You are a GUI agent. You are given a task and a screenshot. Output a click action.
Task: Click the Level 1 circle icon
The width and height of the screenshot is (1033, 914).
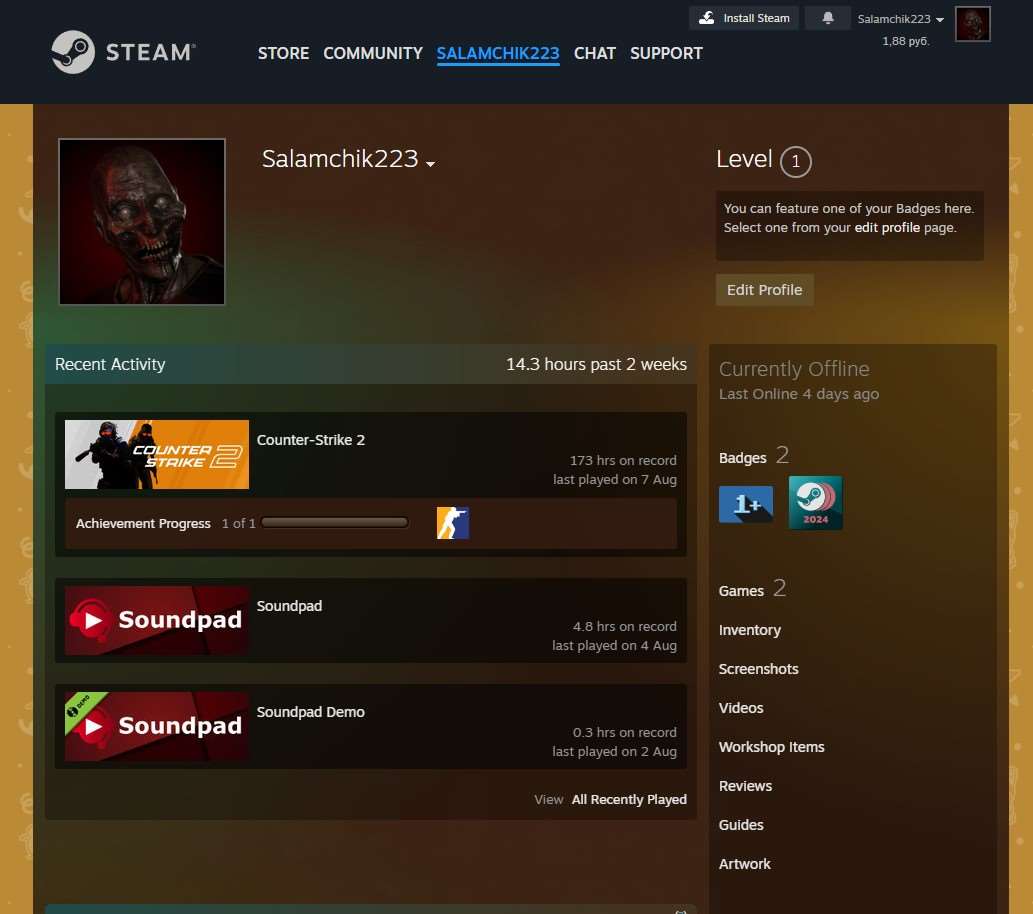(x=795, y=161)
